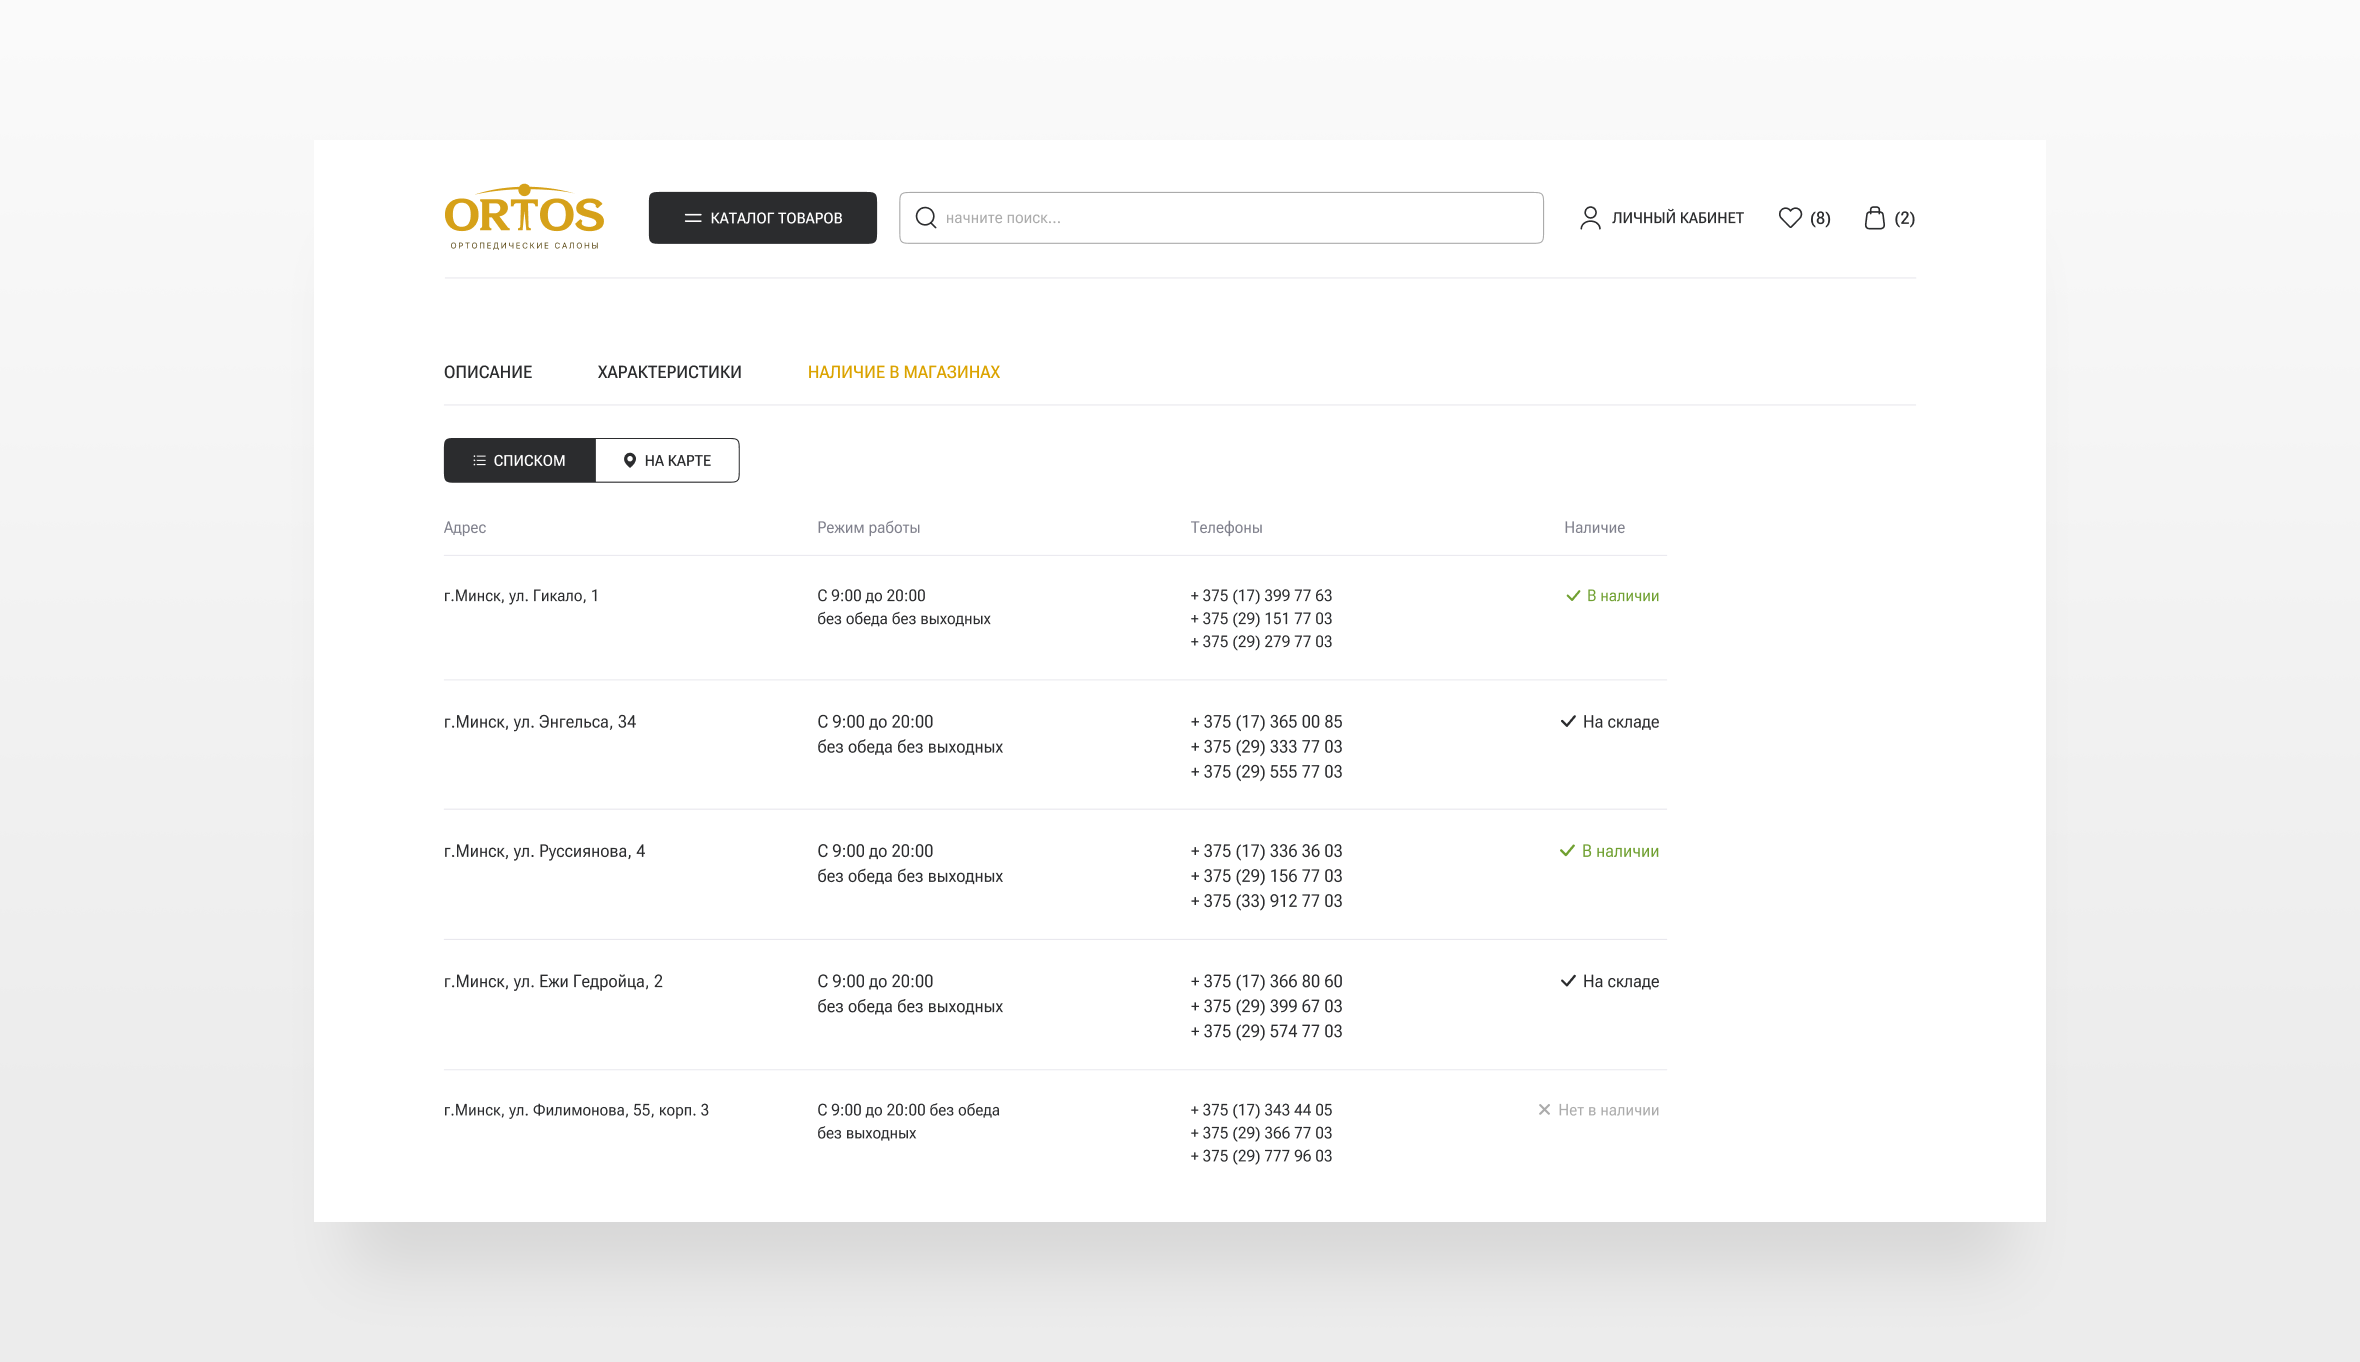2360x1362 pixels.
Task: Toggle store view to Списком
Action: [x=519, y=460]
